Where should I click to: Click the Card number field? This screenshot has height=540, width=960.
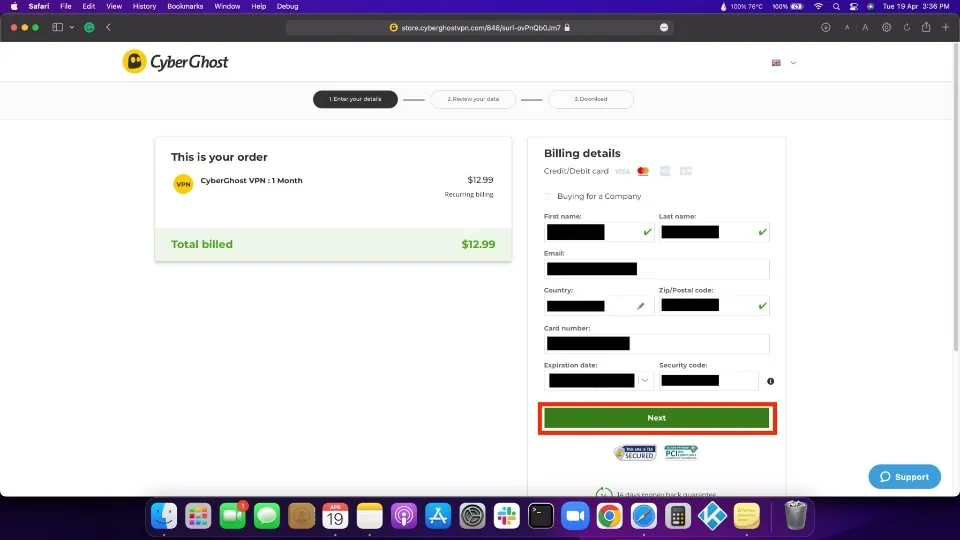click(656, 343)
